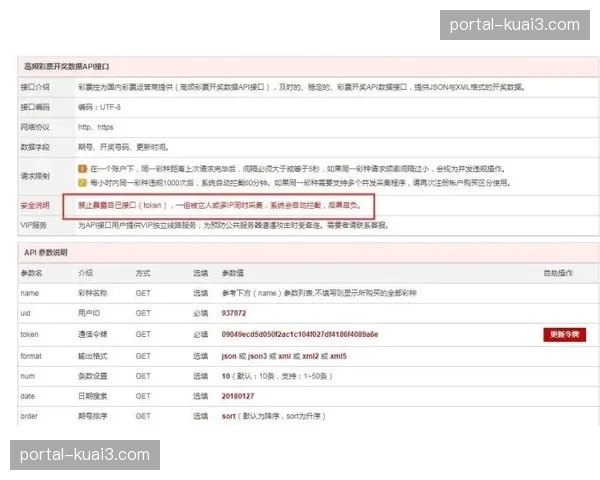Select the uid value 937972
Screen dimensions: 600x480
(x=234, y=313)
